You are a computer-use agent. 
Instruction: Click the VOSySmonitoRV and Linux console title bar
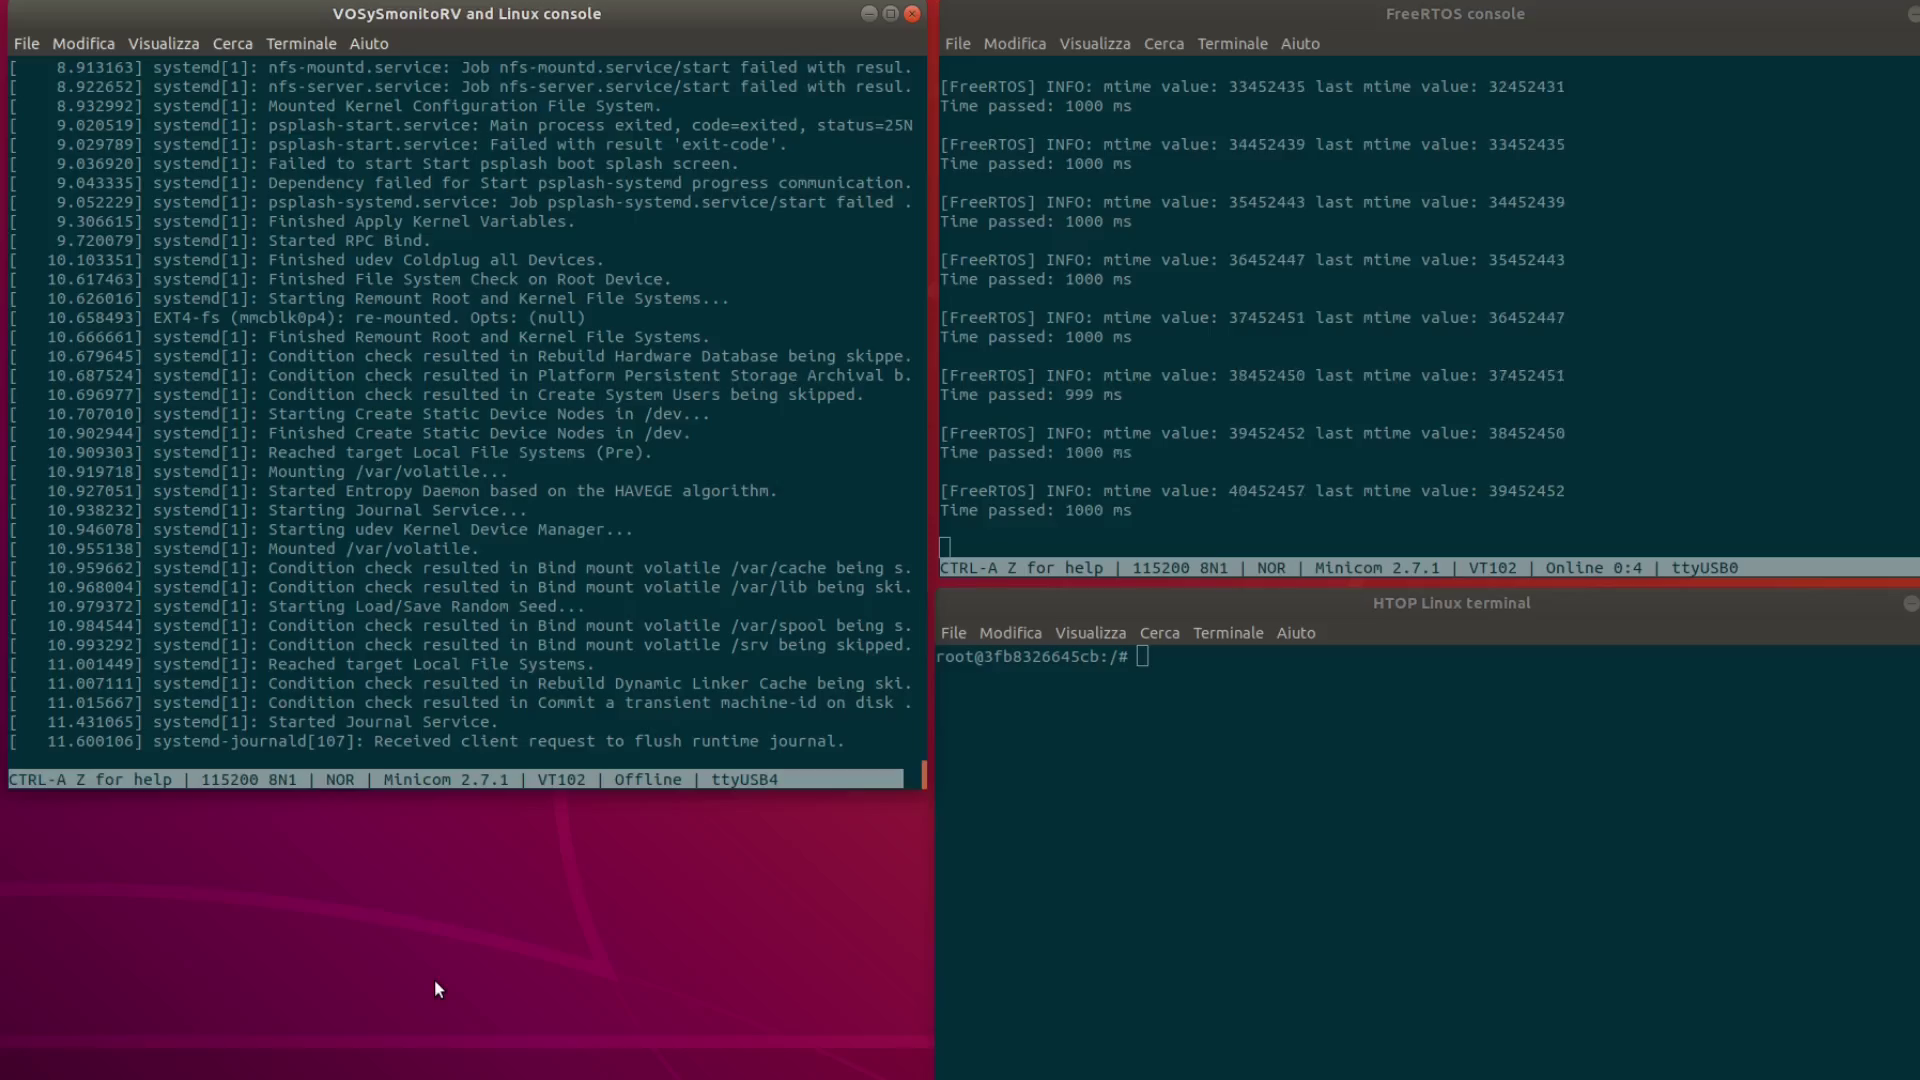[467, 14]
